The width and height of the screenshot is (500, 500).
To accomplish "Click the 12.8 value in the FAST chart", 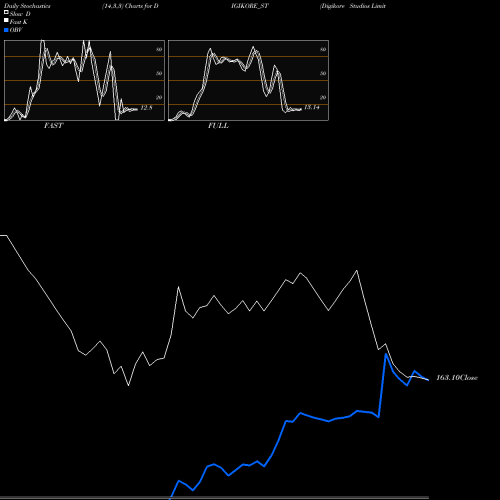I will click(146, 108).
